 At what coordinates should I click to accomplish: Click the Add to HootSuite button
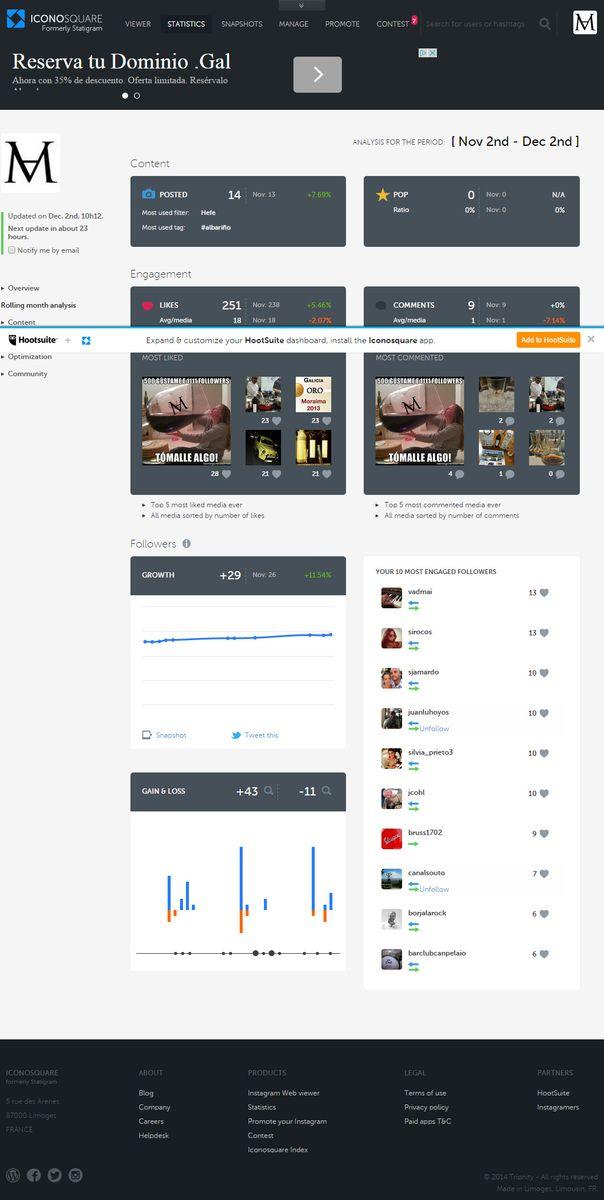click(x=548, y=340)
